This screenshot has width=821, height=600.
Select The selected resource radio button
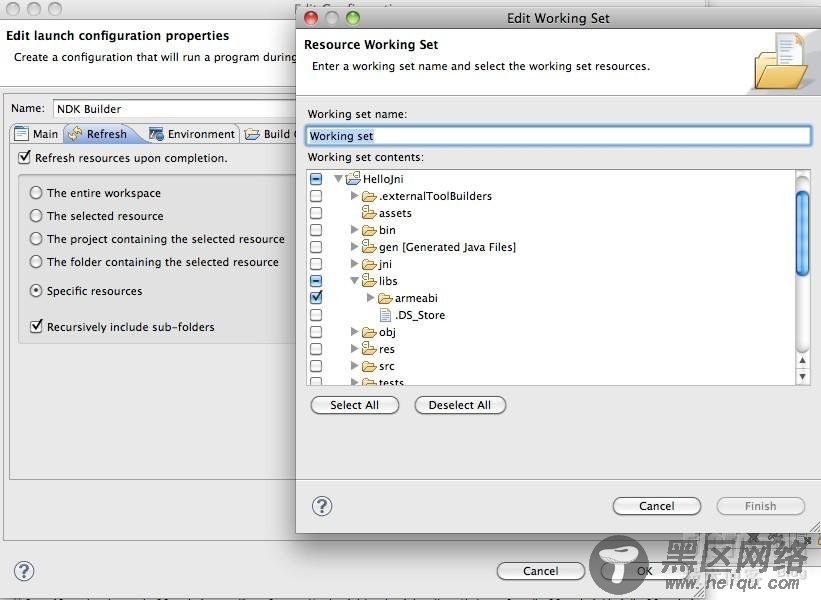[36, 216]
